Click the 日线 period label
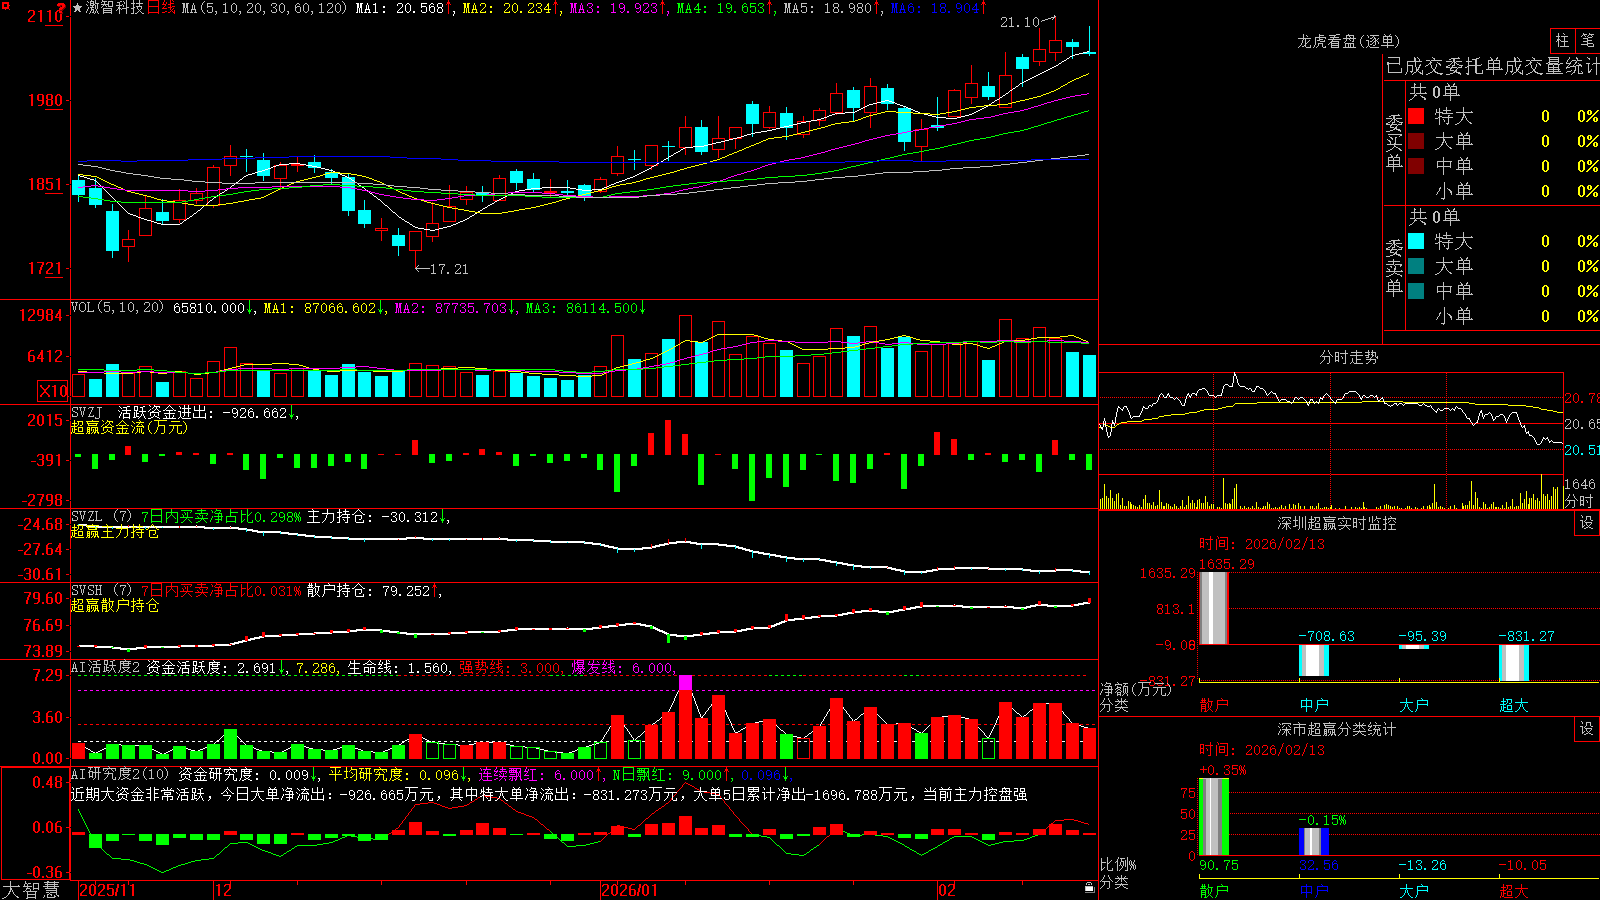 [161, 8]
